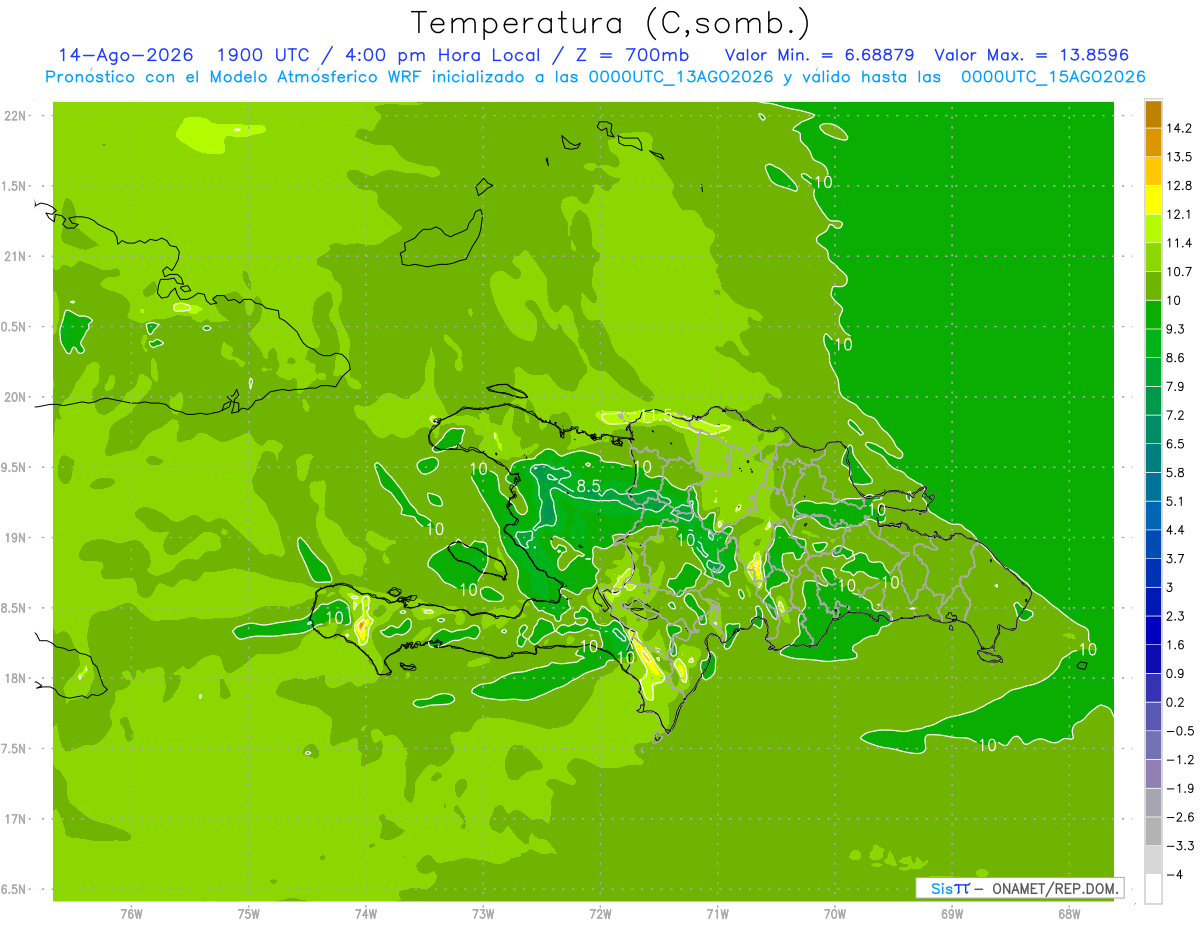The height and width of the screenshot is (927, 1200).
Task: Click the '7.2' colorbar value
Action: coord(1176,415)
